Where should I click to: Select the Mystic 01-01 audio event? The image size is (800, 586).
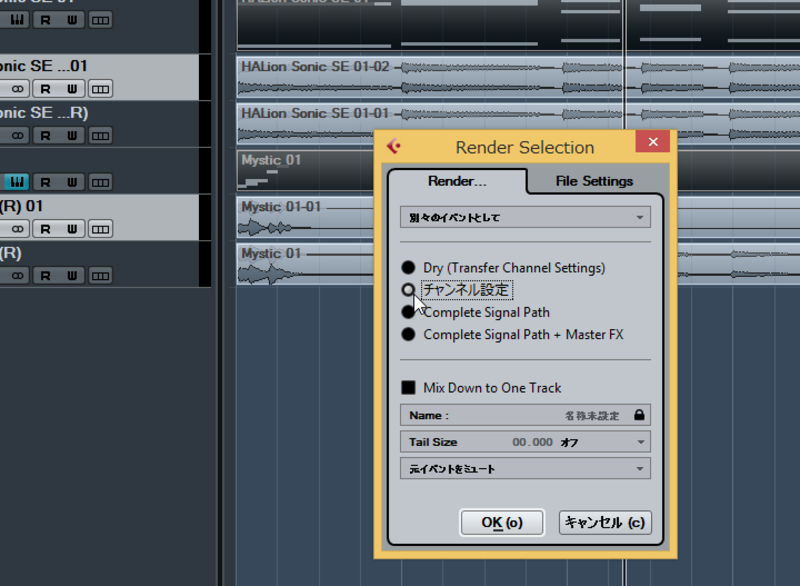point(305,217)
